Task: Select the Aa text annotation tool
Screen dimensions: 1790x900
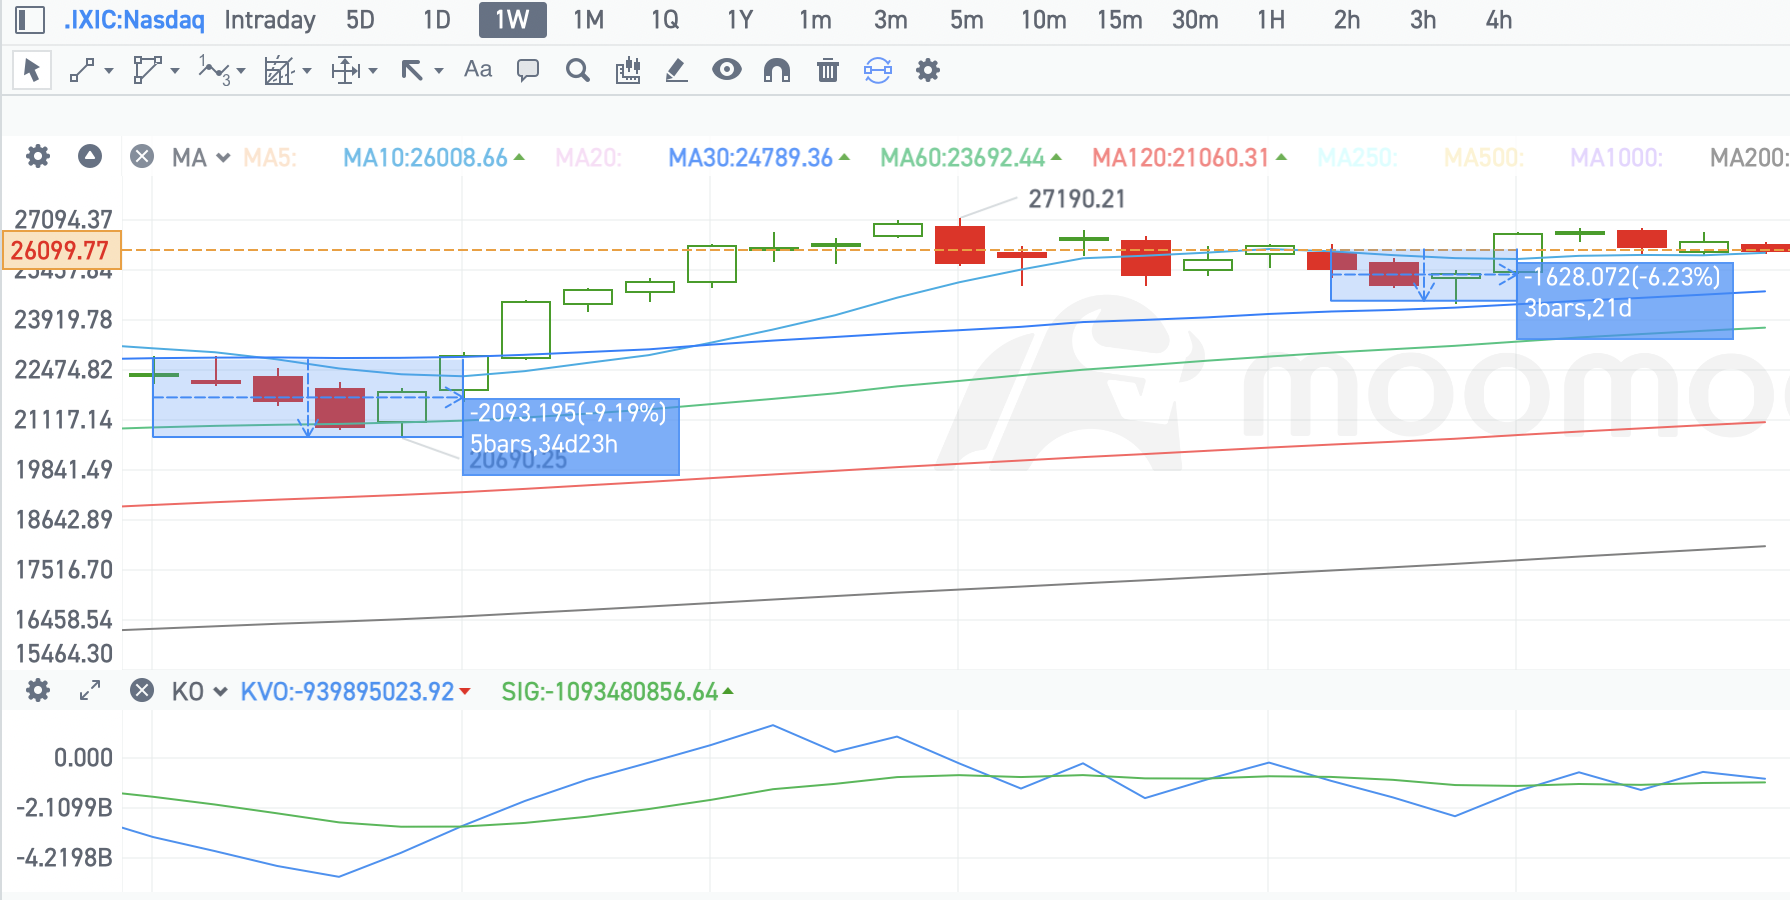Action: point(478,70)
